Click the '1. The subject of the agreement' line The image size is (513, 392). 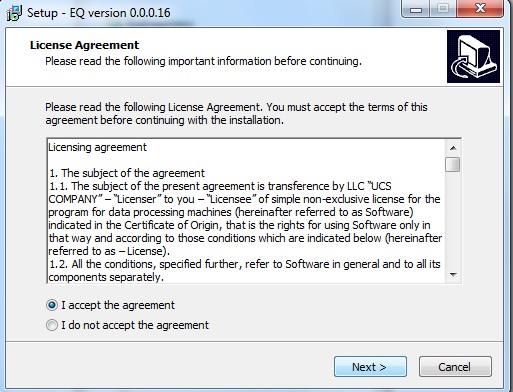(x=127, y=173)
